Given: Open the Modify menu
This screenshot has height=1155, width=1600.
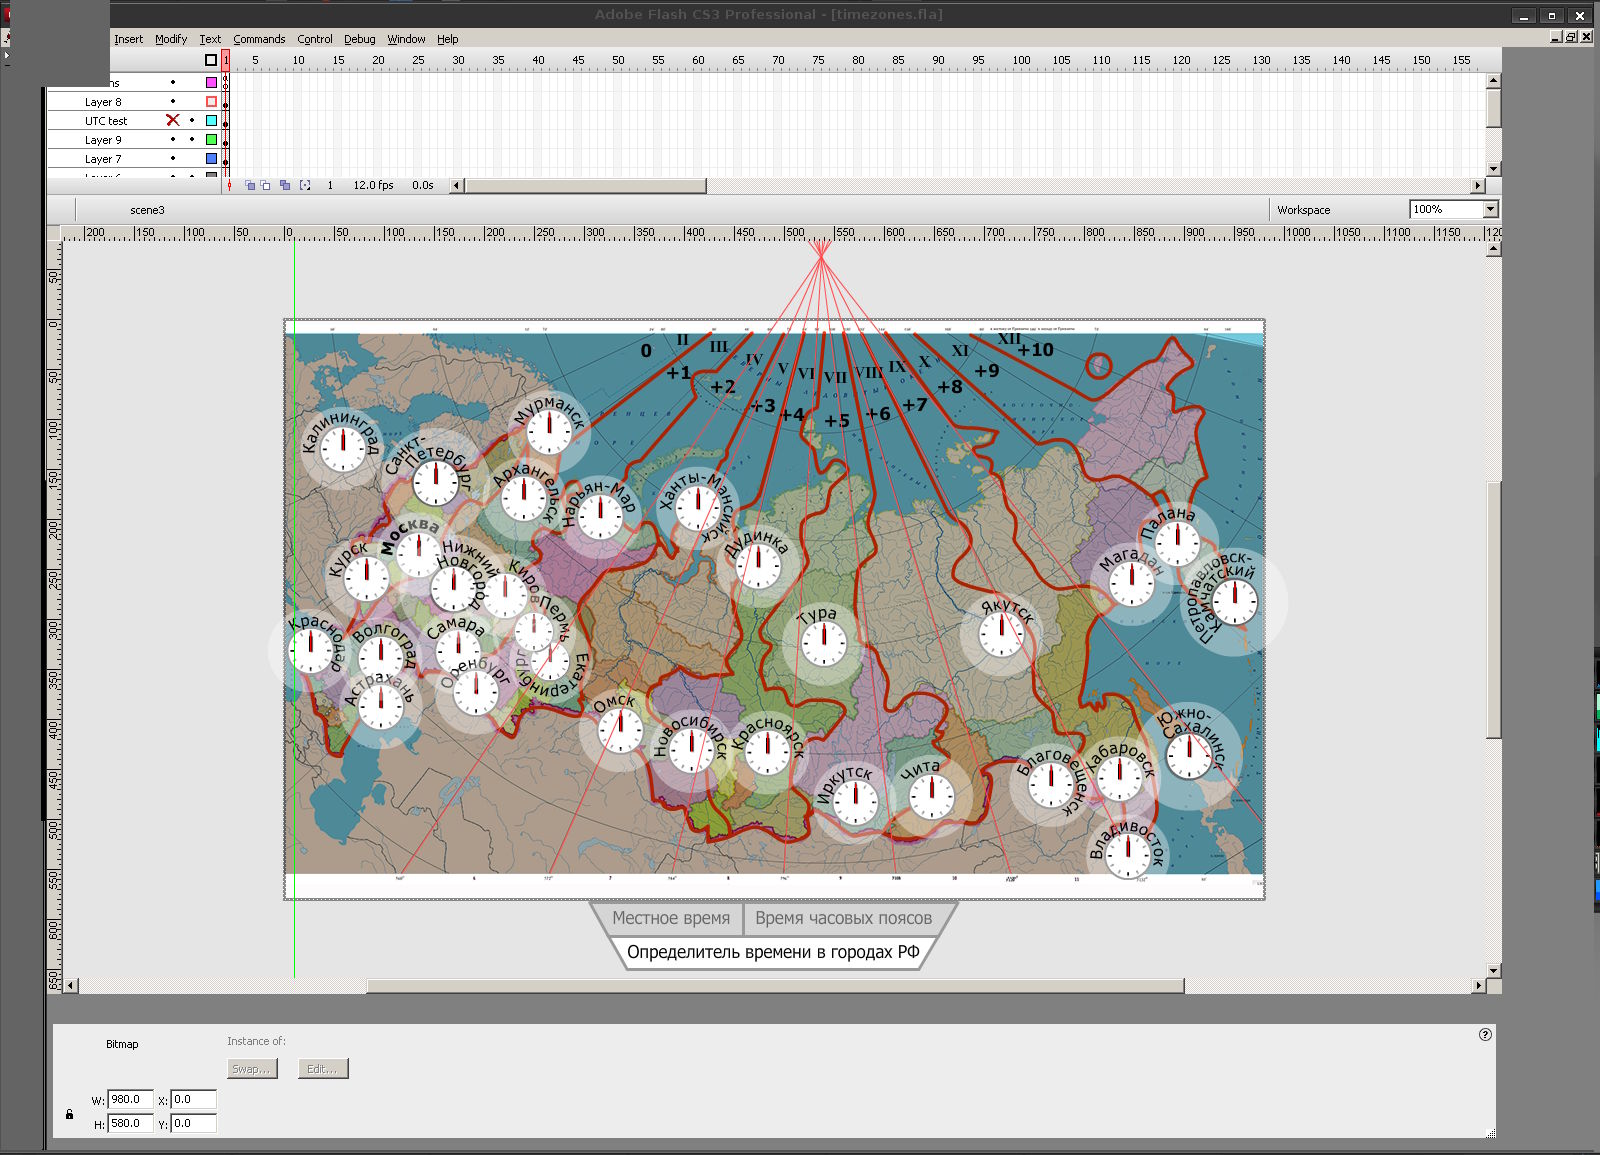Looking at the screenshot, I should pyautogui.click(x=171, y=39).
